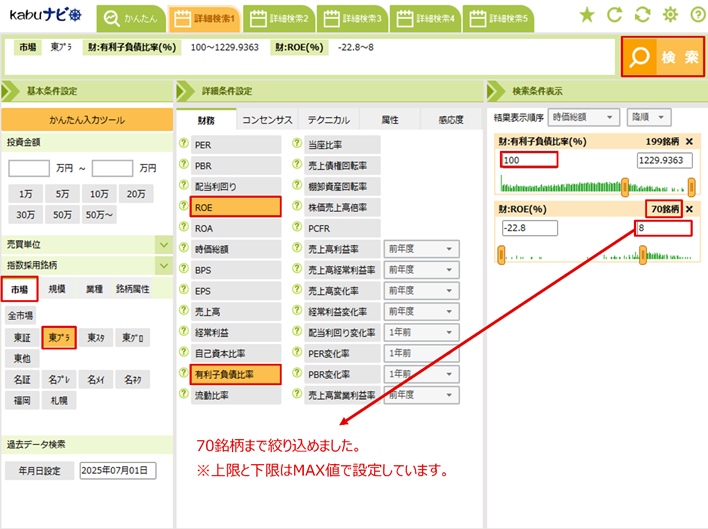Remove the 財:ROE(%) condition with its X
This screenshot has height=529, width=708.
tap(689, 209)
